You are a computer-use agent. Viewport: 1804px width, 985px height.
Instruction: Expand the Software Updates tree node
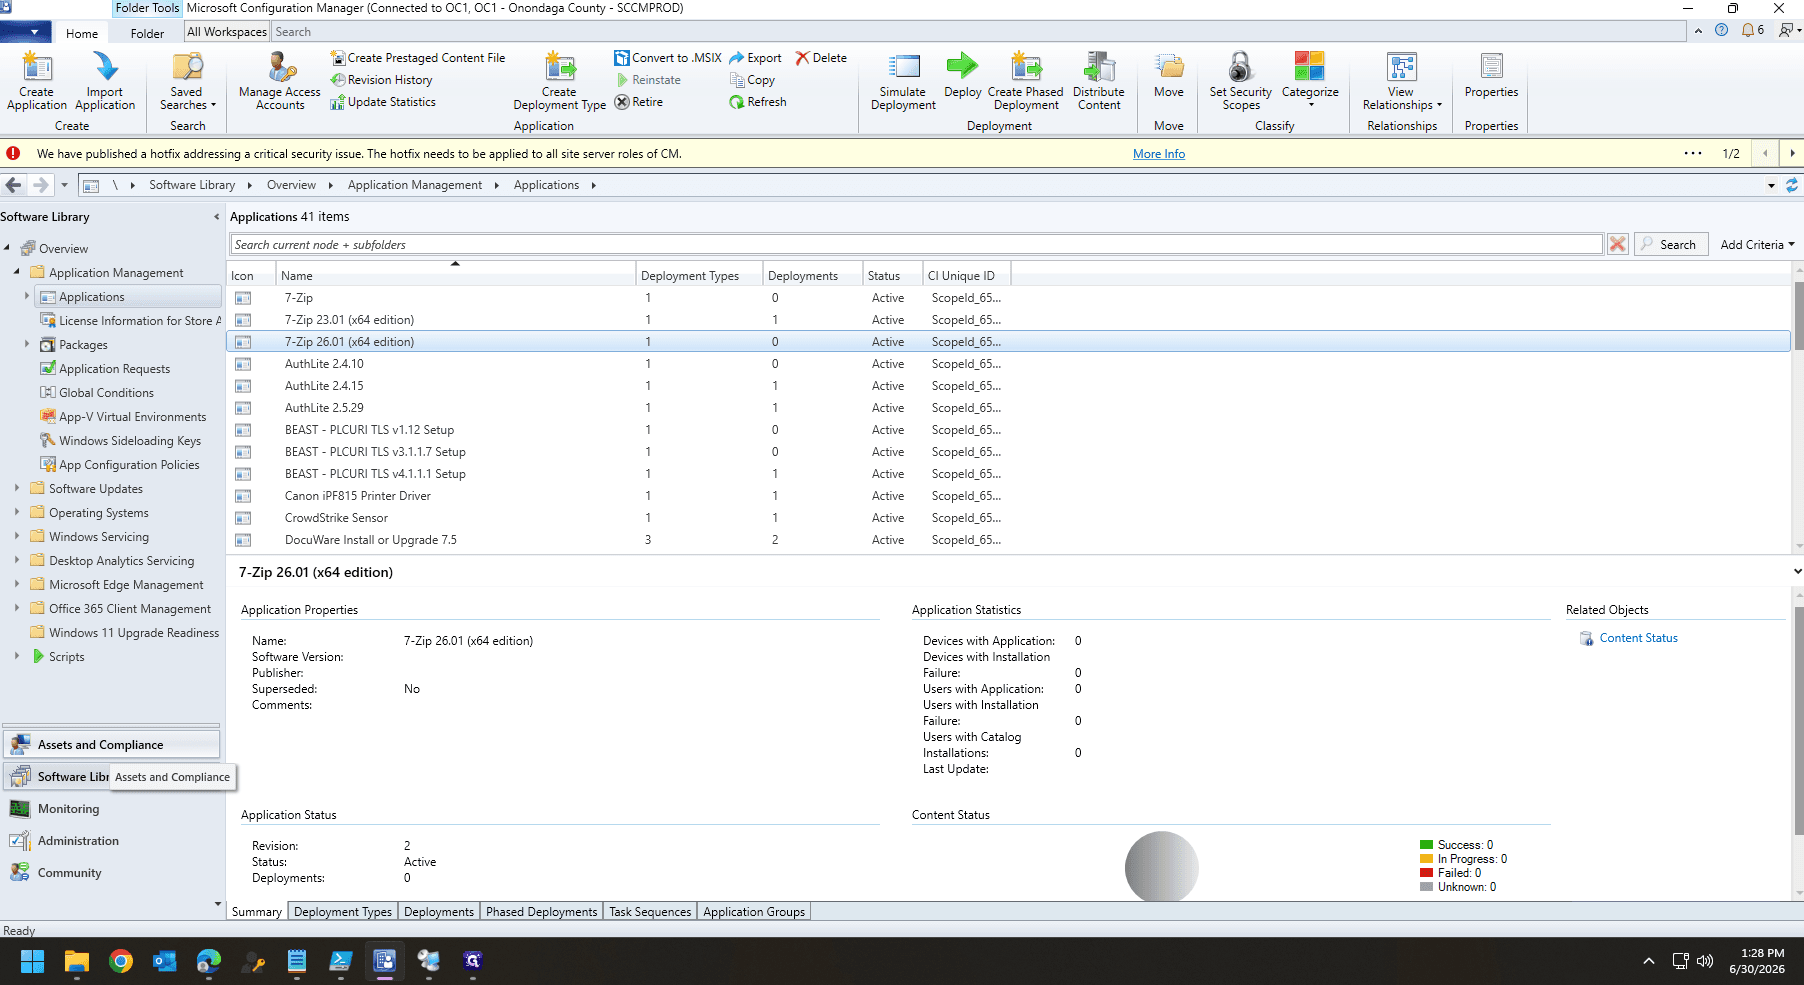[17, 489]
